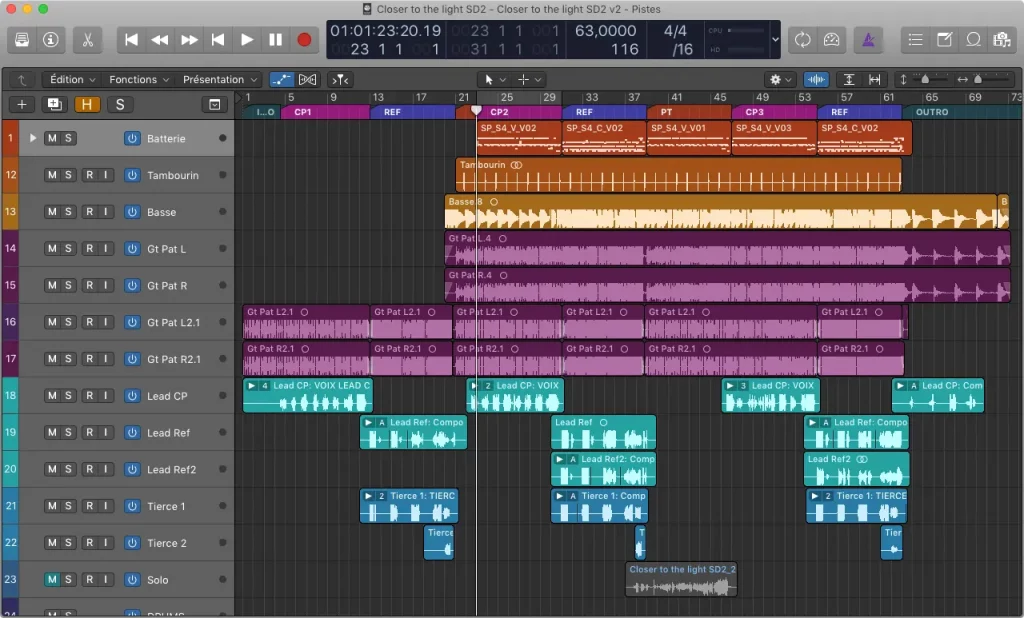Solo the Tambourin track

(x=68, y=175)
